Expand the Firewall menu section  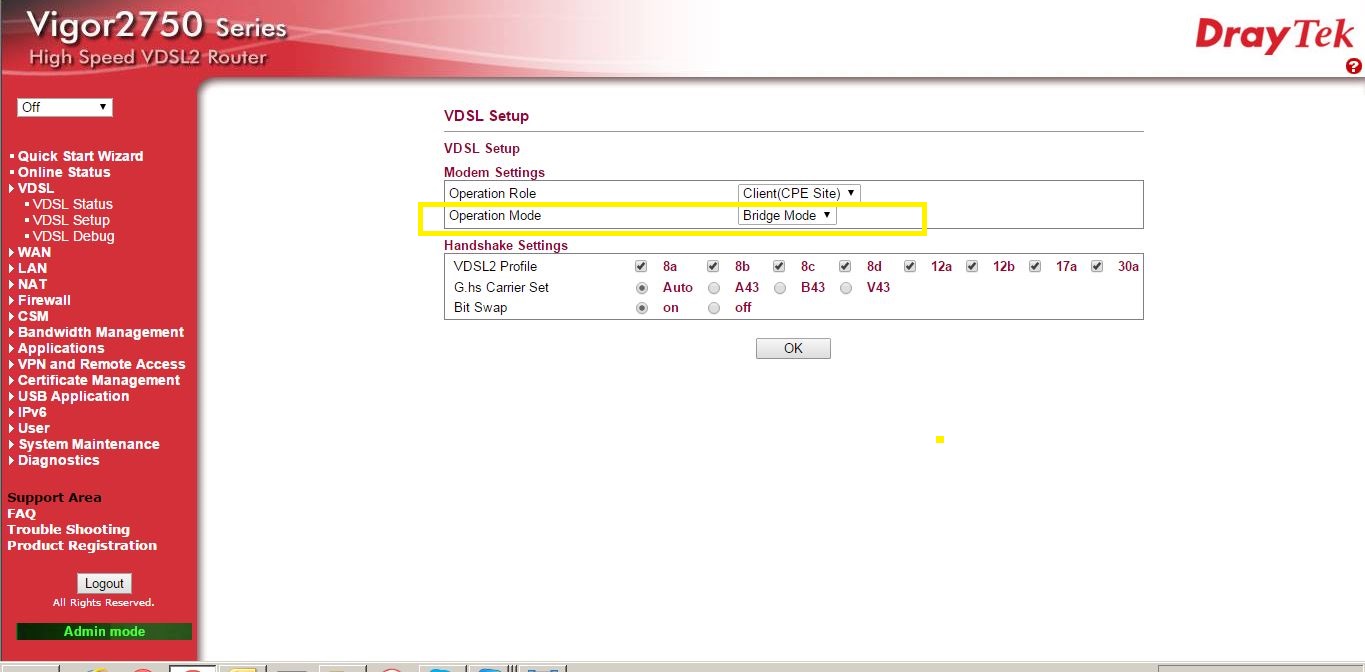coord(44,300)
